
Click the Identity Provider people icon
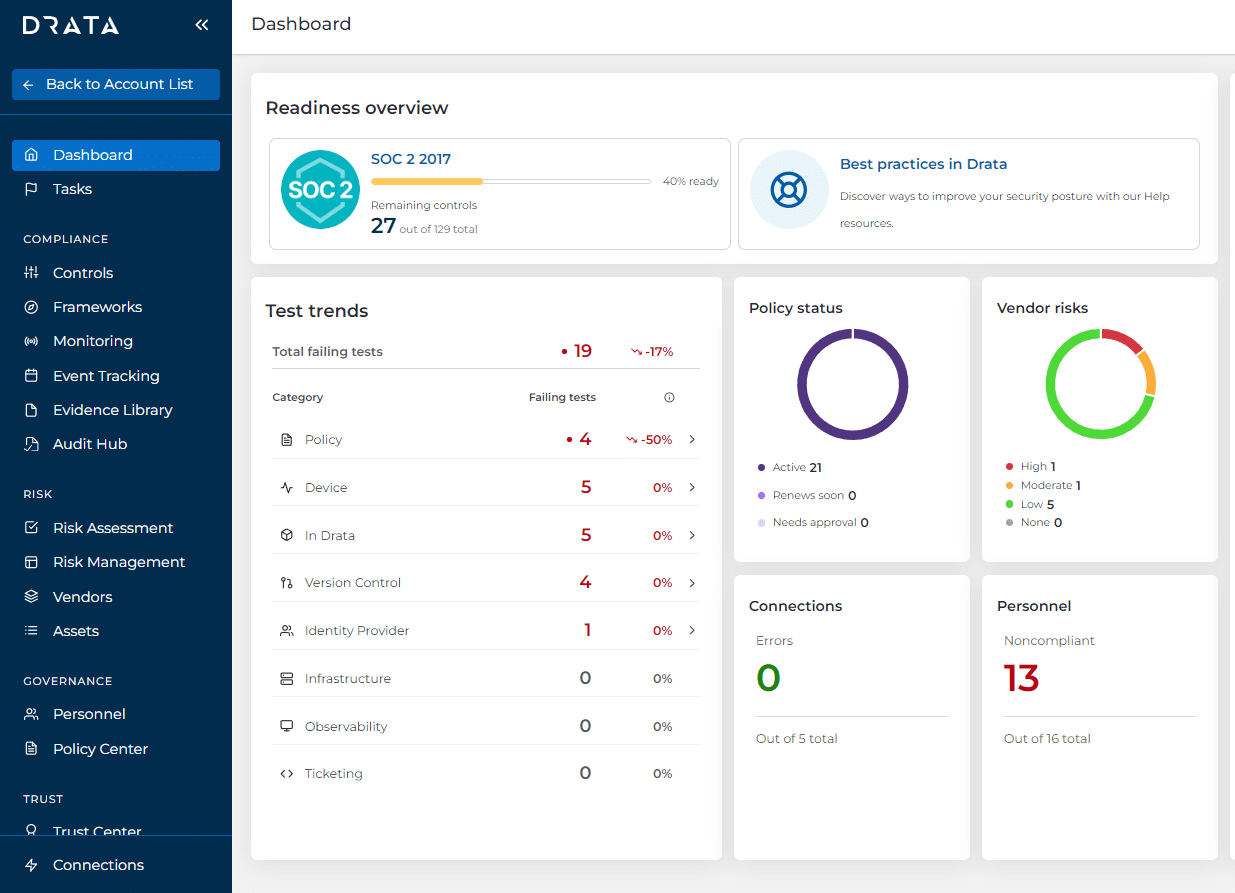pos(287,631)
